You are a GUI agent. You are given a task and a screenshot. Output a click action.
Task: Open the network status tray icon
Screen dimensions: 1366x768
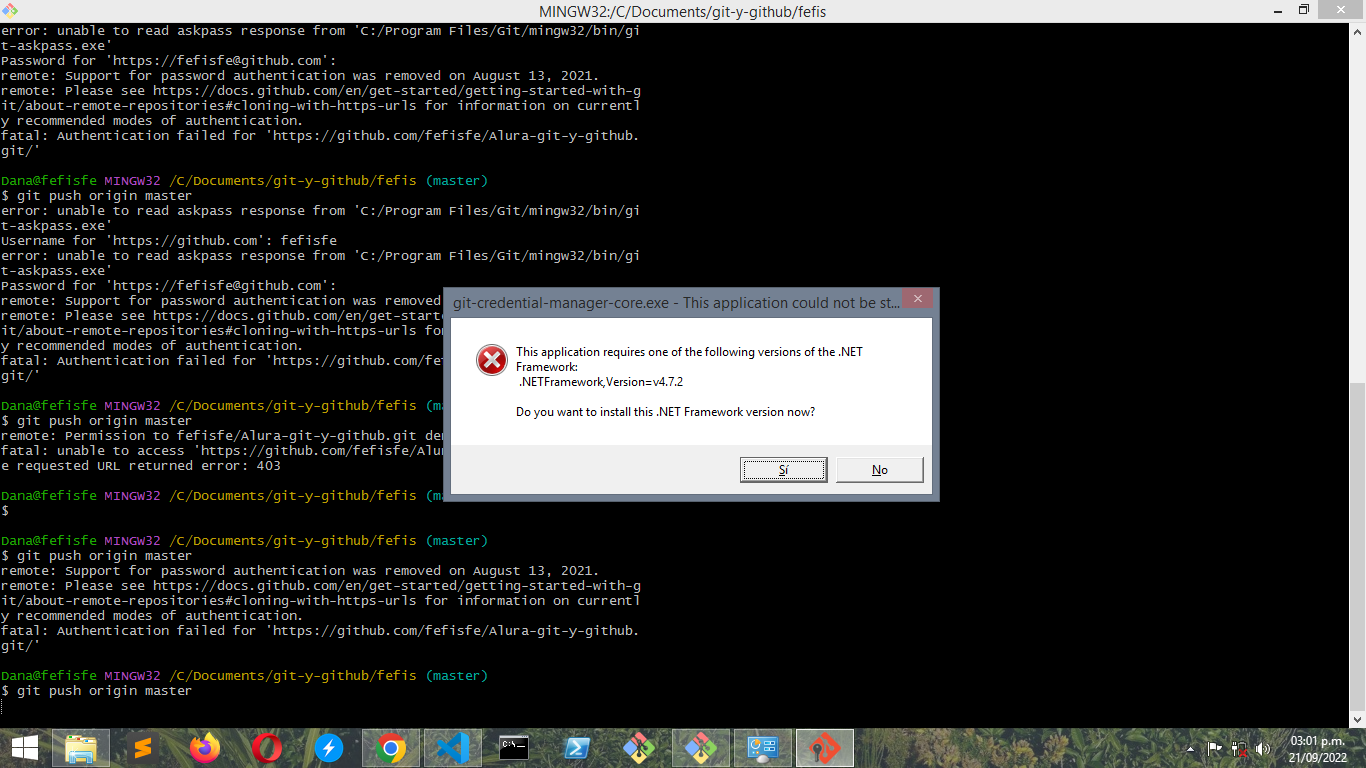tap(1240, 748)
